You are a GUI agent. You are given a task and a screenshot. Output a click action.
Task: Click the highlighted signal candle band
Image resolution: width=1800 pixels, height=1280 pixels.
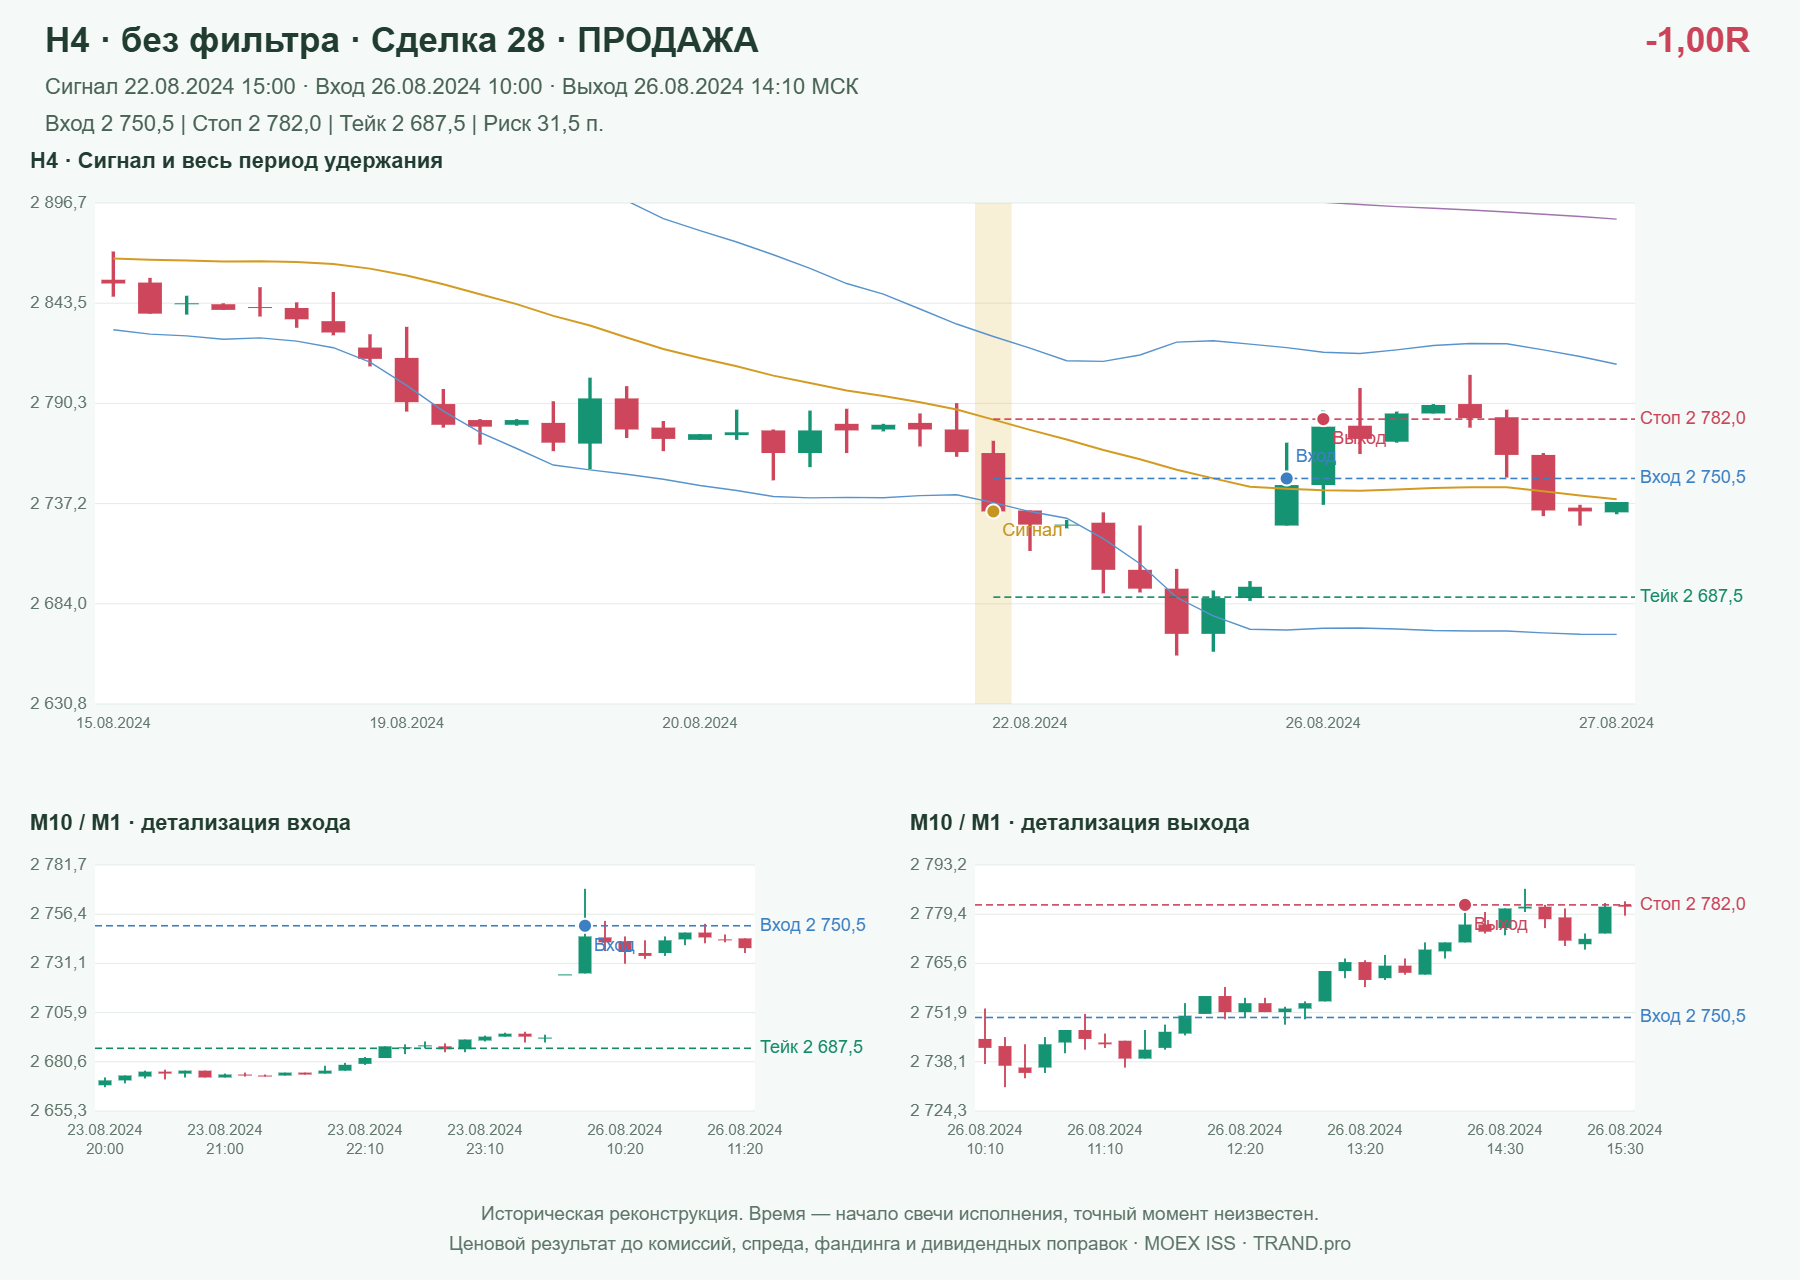pos(993,453)
